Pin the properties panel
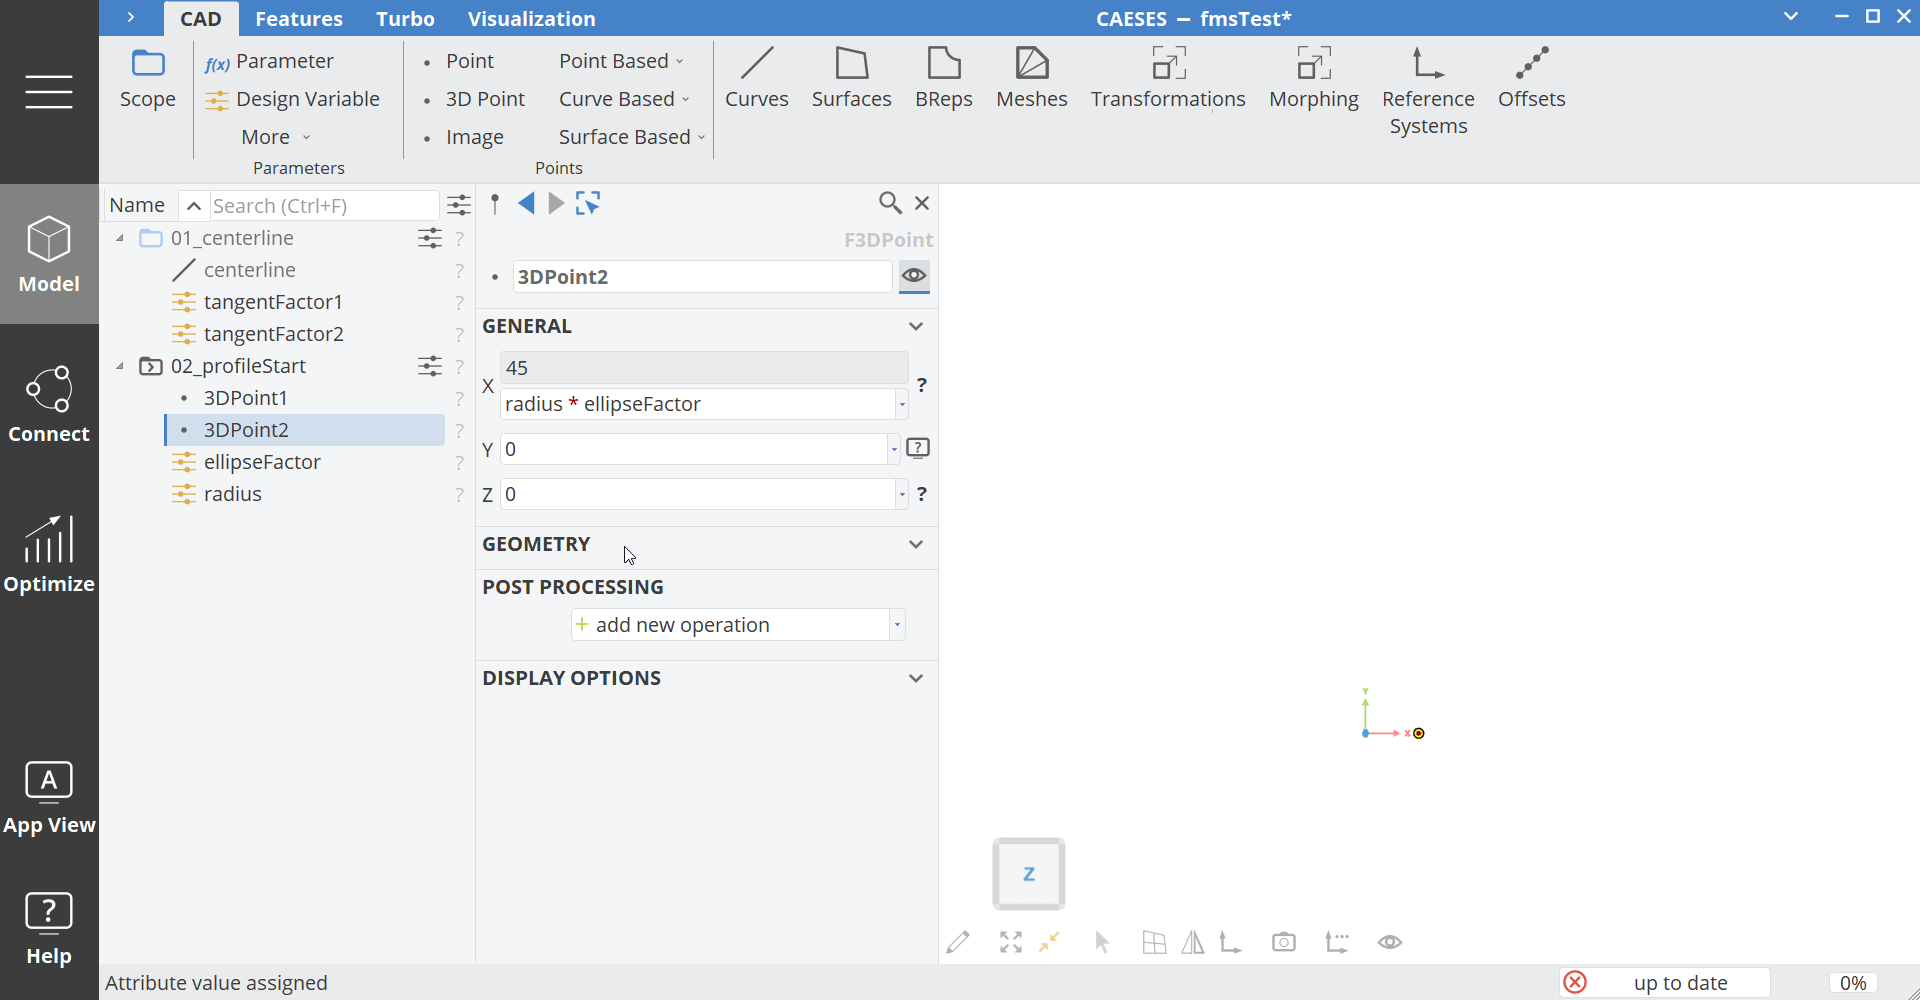This screenshot has width=1920, height=1000. (x=495, y=203)
